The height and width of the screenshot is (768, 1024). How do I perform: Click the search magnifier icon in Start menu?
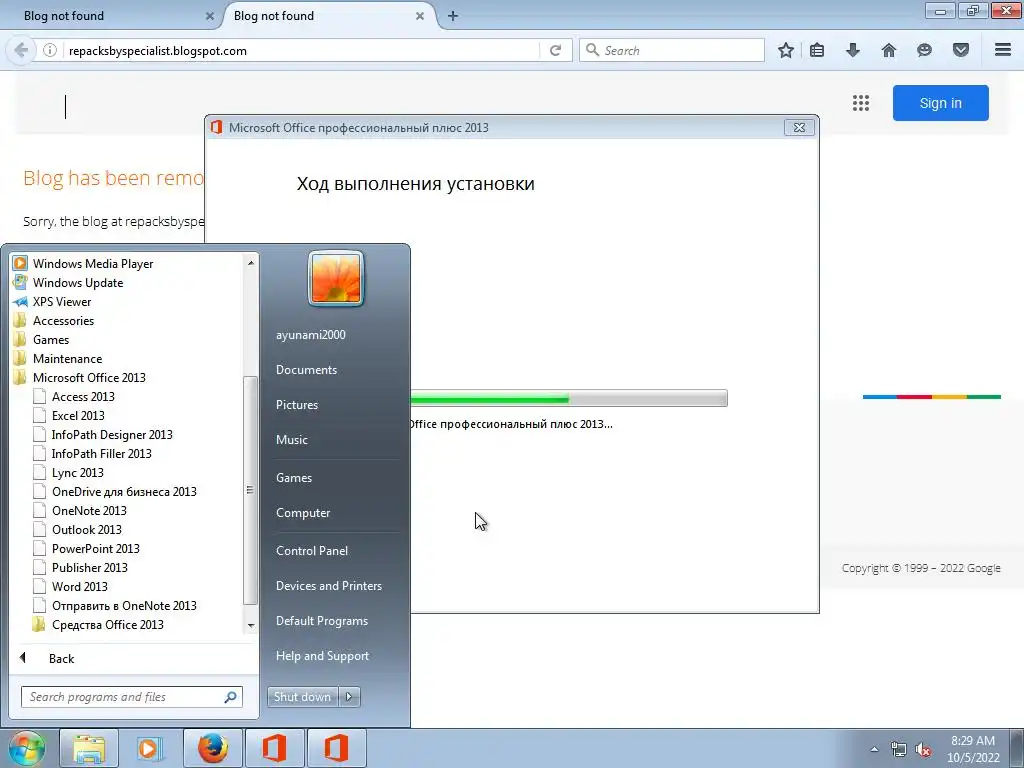[230, 697]
